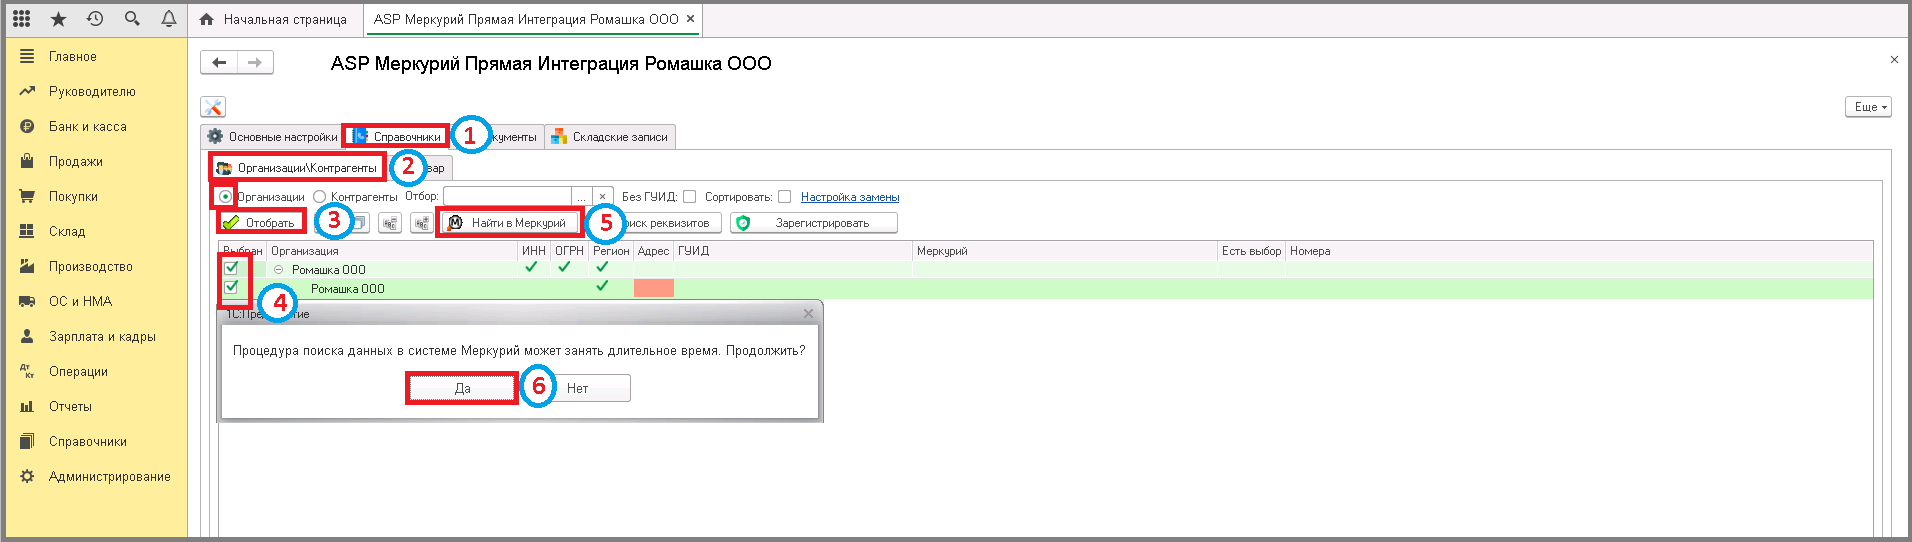
Task: Collapse the Ромашка ООО tree row
Action: 279,270
